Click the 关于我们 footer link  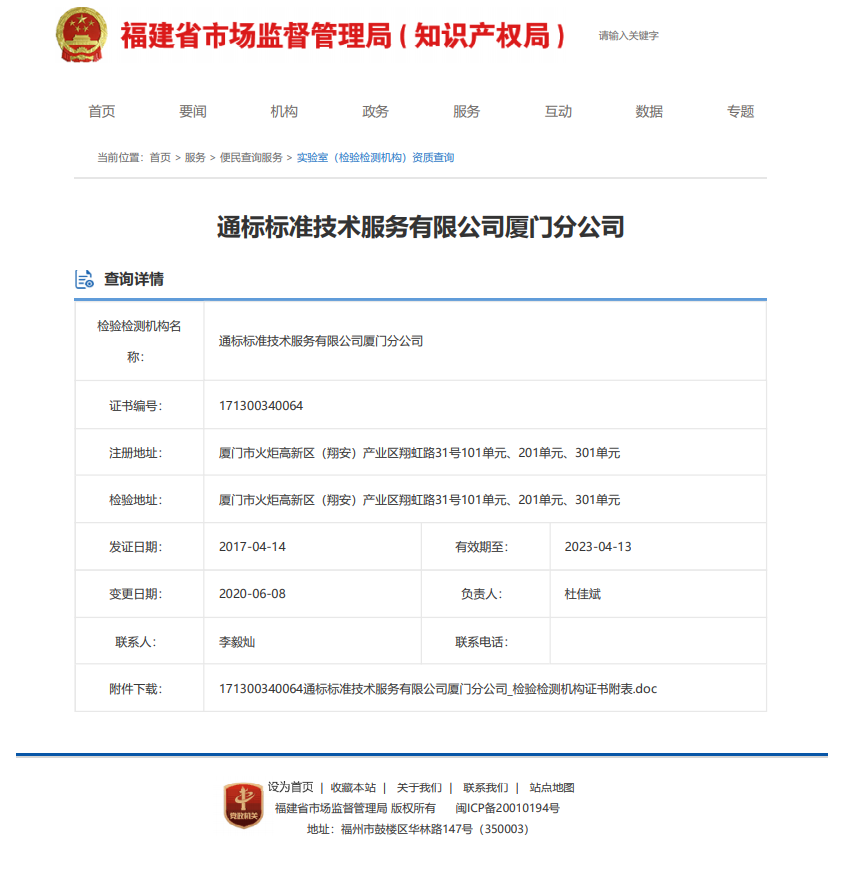419,788
